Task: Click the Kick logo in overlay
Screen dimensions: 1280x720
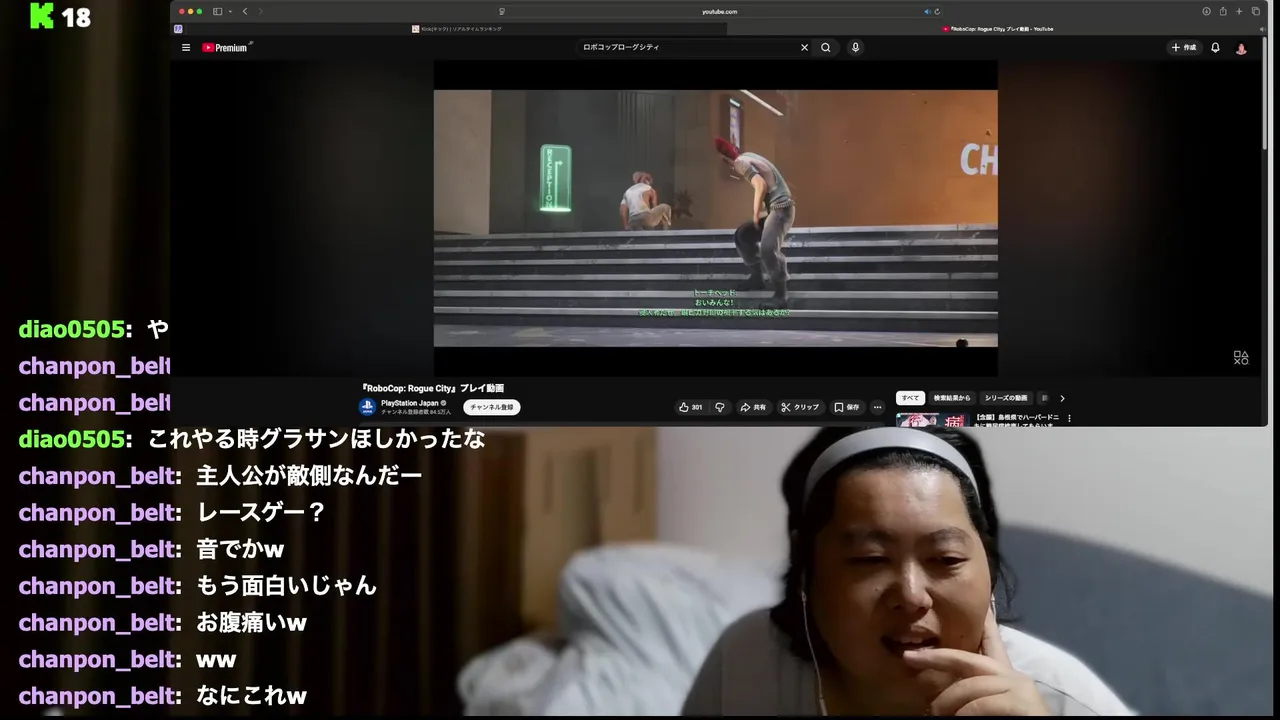Action: [x=41, y=15]
